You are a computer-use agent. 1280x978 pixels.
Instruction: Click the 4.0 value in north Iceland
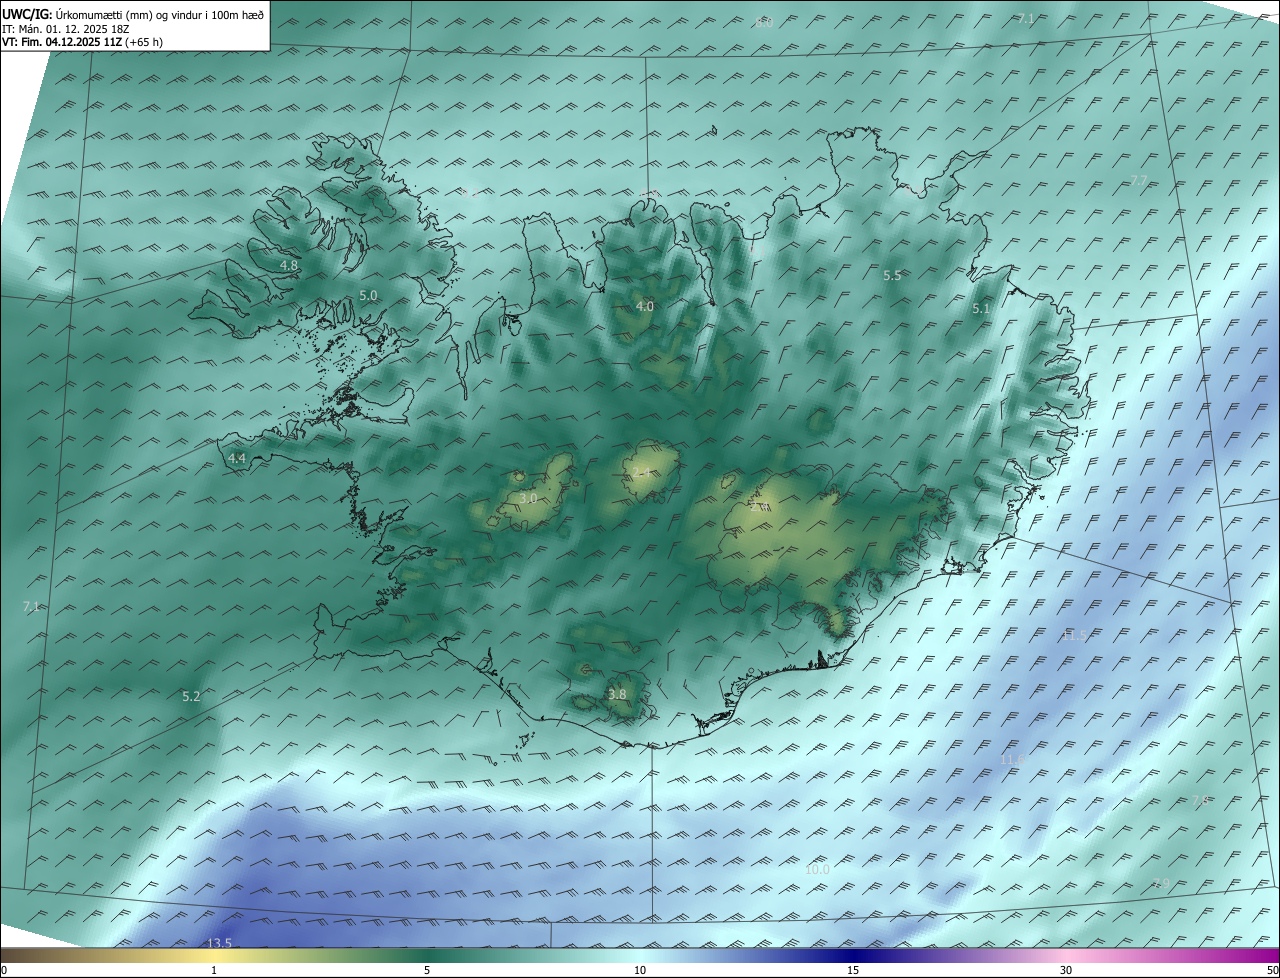[645, 307]
